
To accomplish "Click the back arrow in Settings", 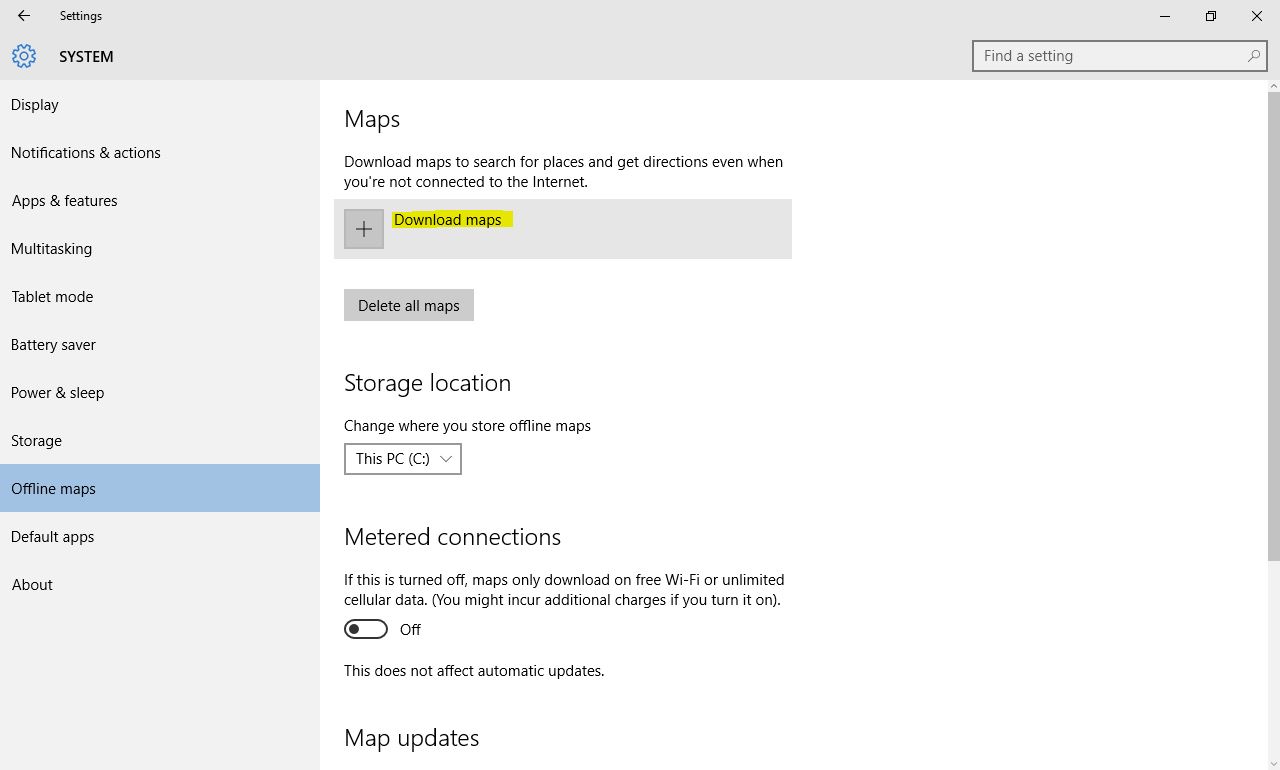I will (22, 16).
